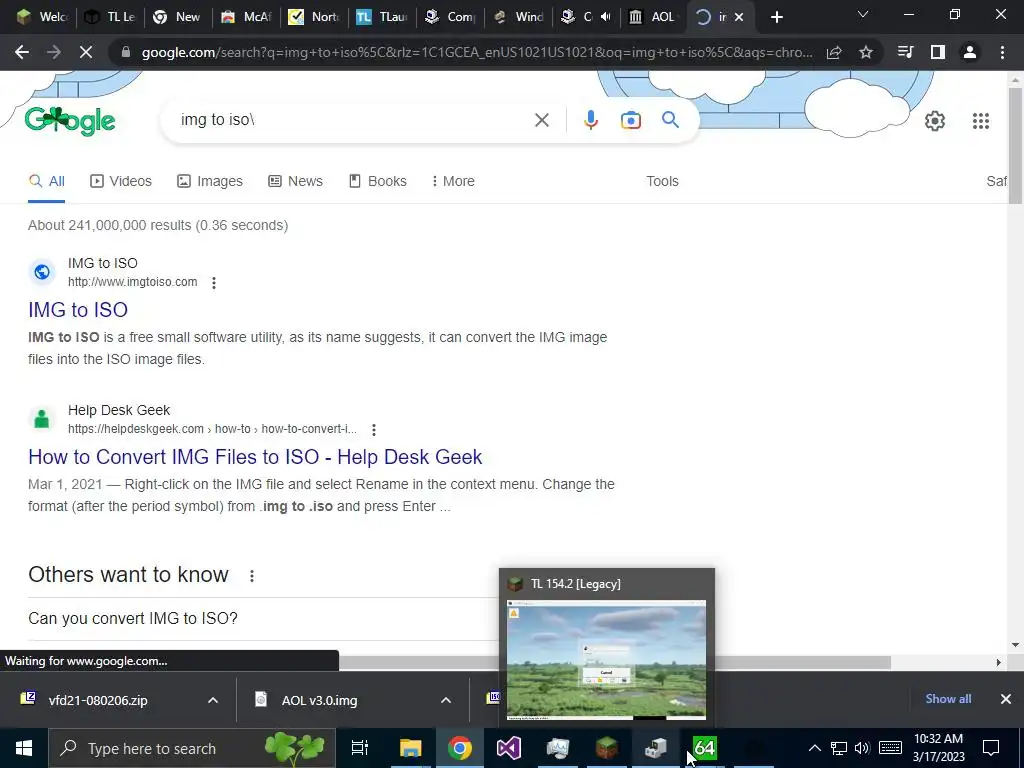Search by voice microphone icon
The image size is (1024, 768).
pyautogui.click(x=590, y=120)
